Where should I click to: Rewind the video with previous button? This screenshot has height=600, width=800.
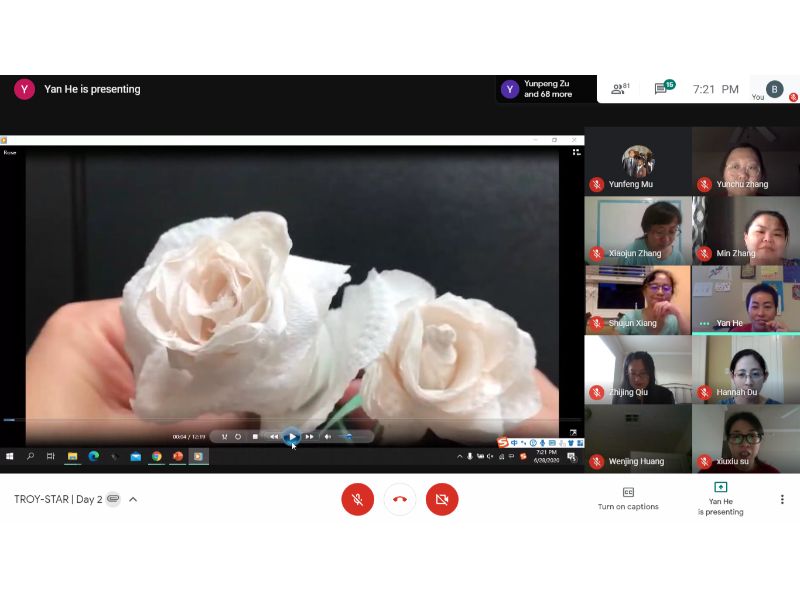coord(274,437)
